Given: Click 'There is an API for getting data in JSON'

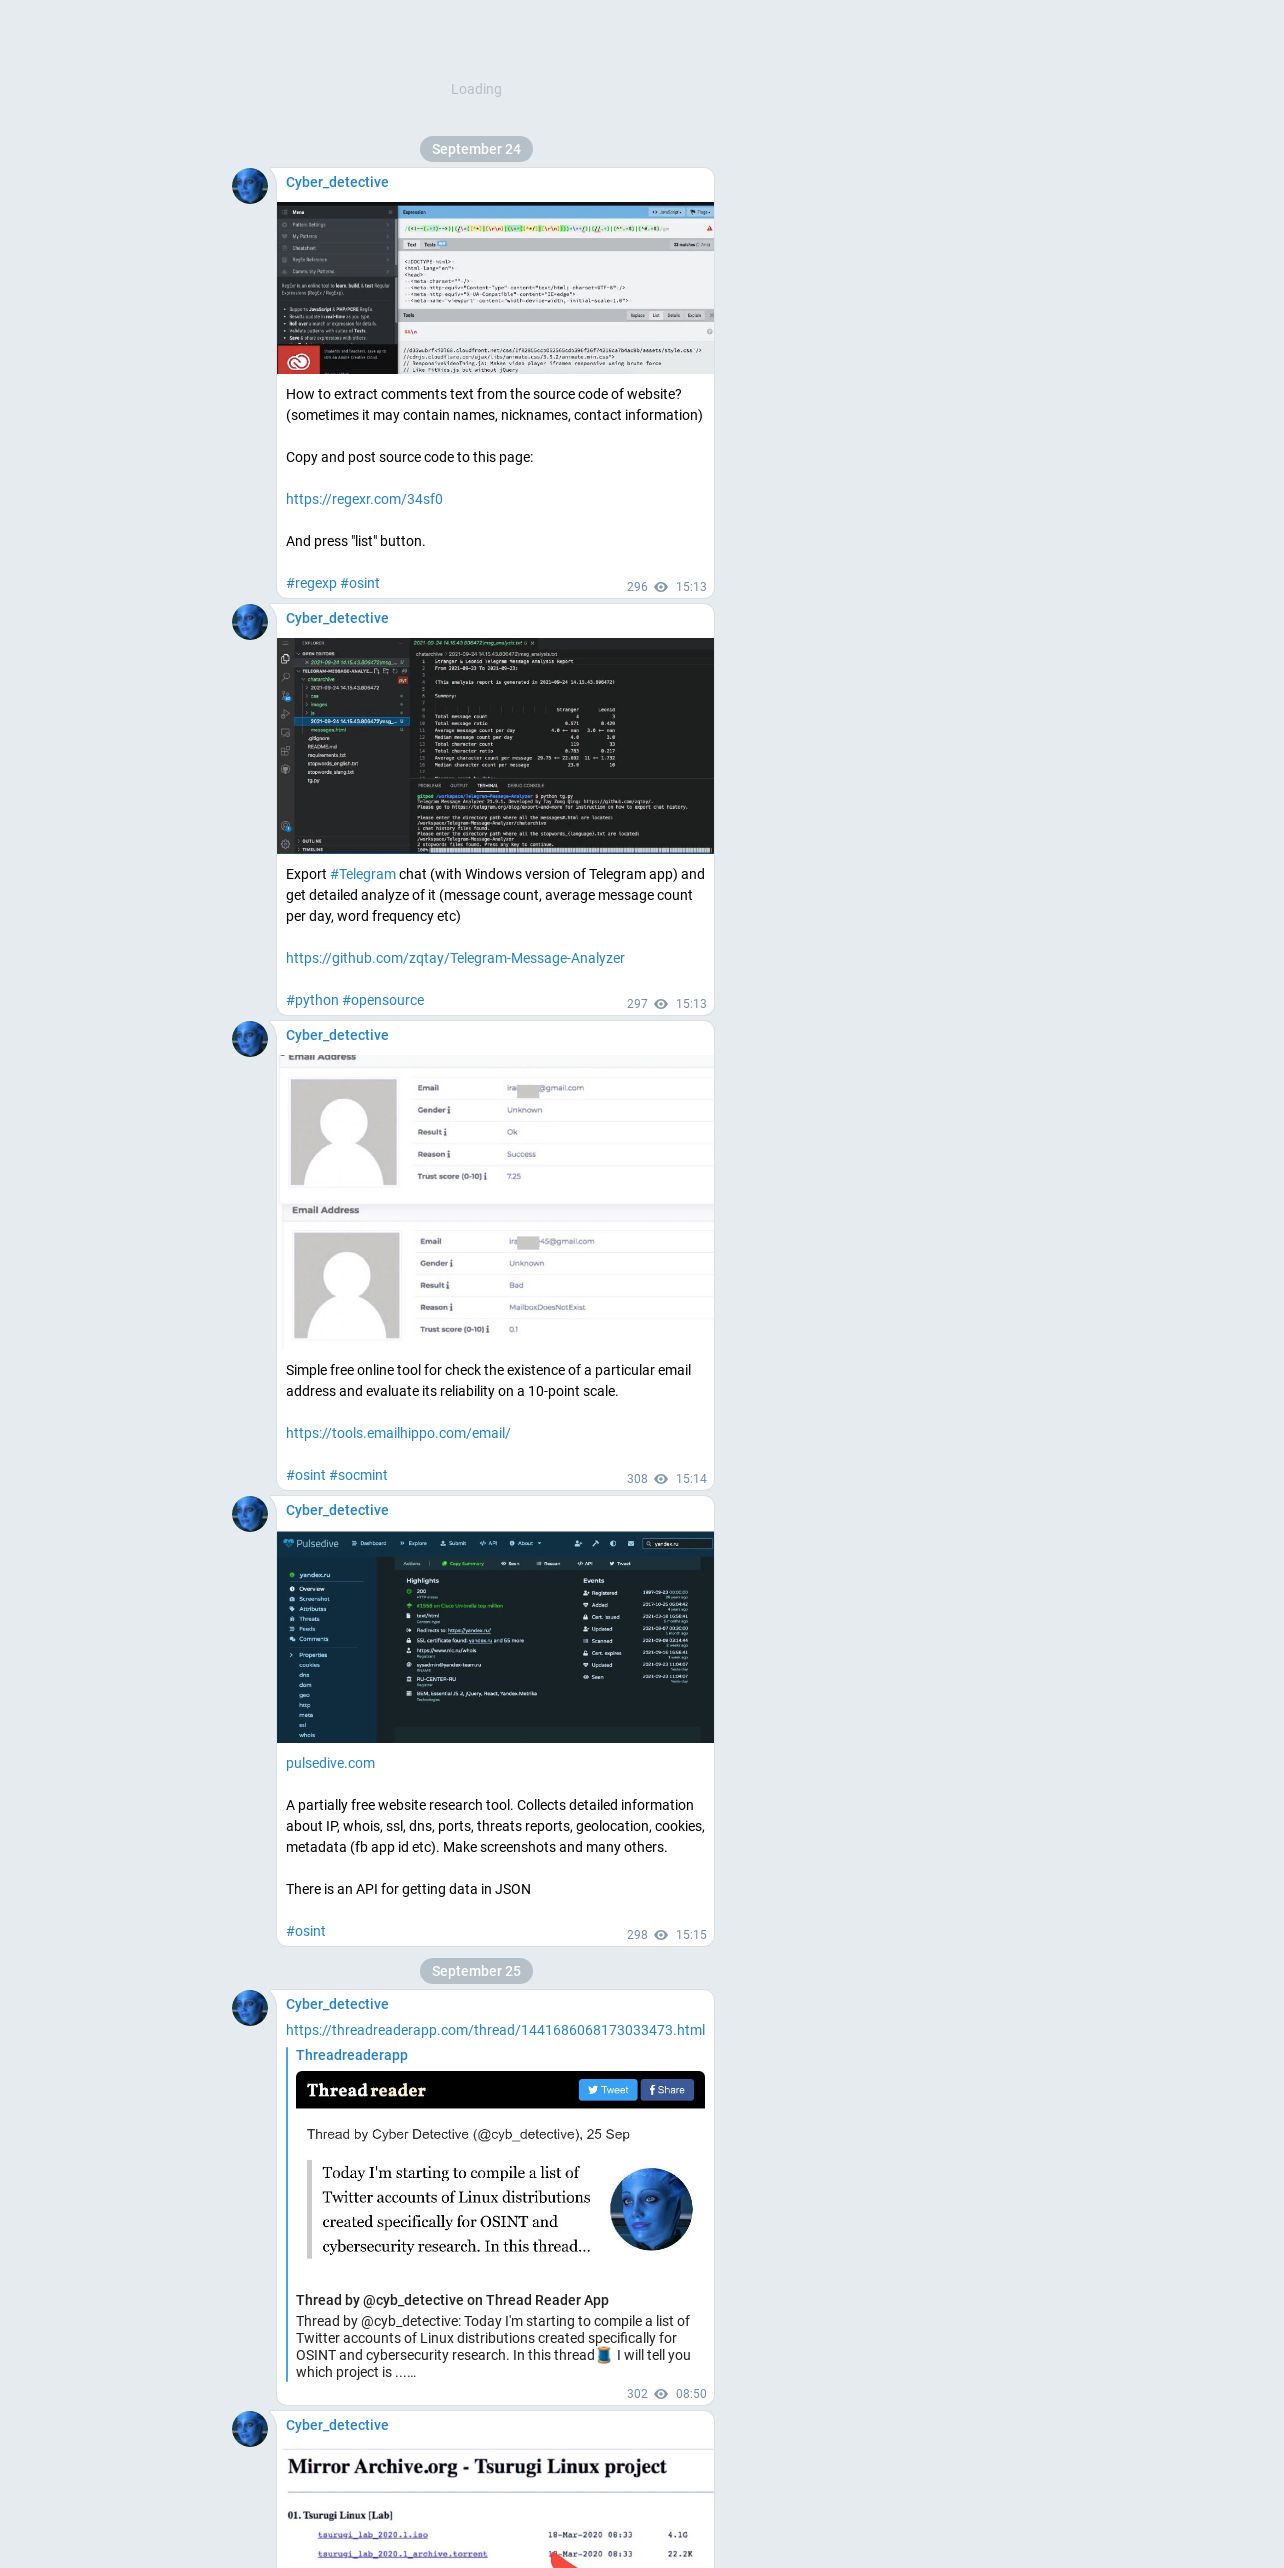Looking at the screenshot, I should (408, 1889).
